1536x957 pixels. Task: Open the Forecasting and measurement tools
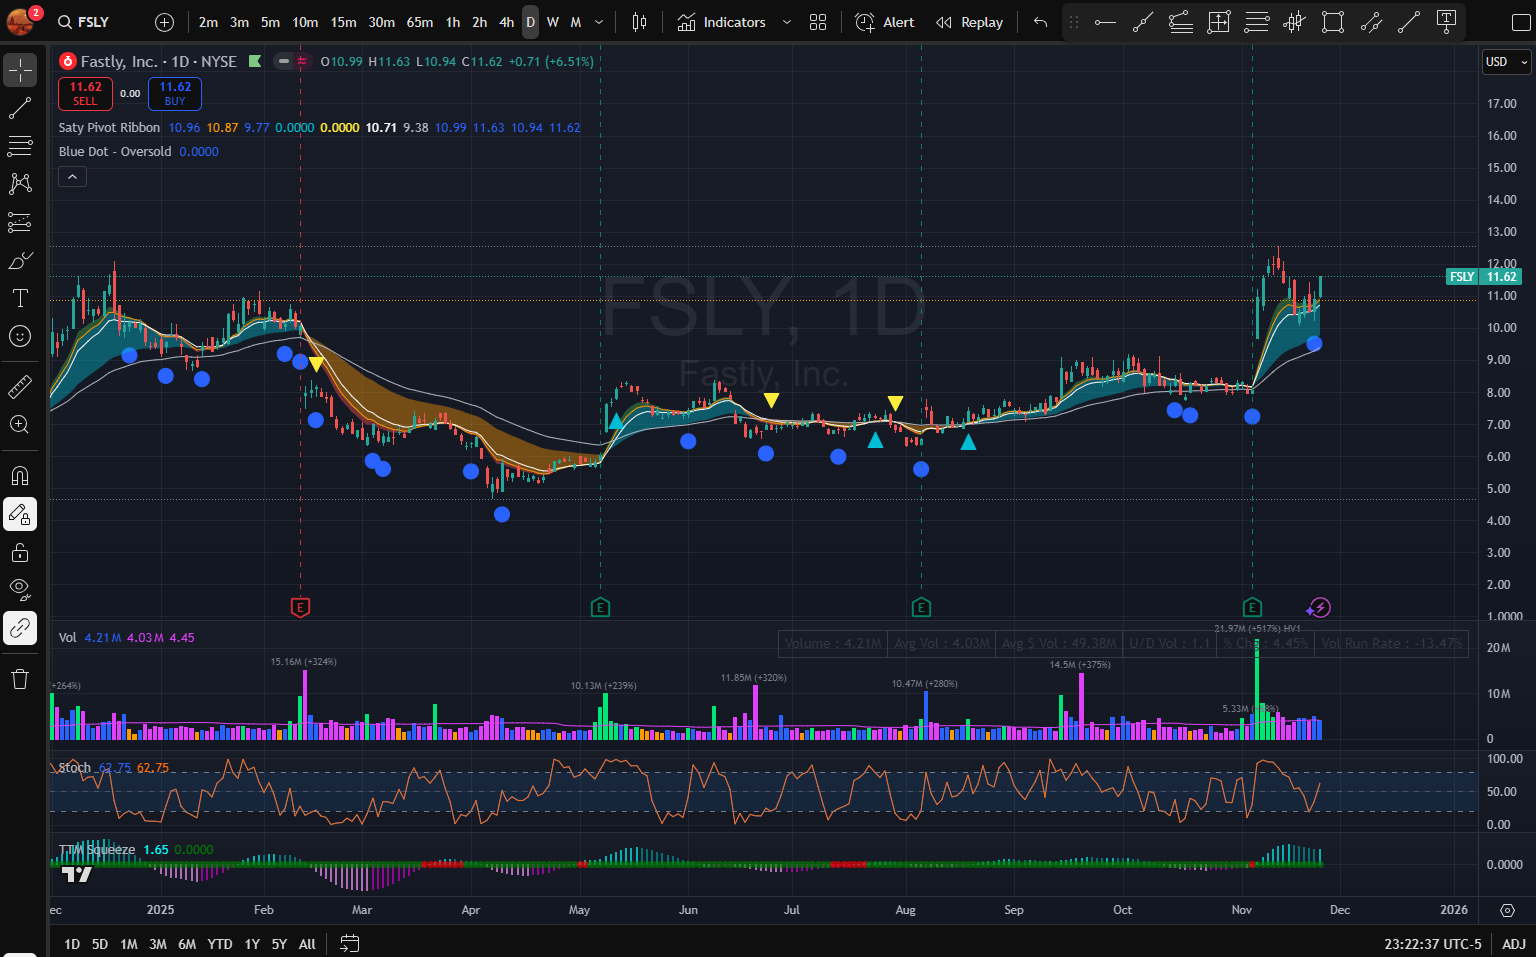click(20, 222)
